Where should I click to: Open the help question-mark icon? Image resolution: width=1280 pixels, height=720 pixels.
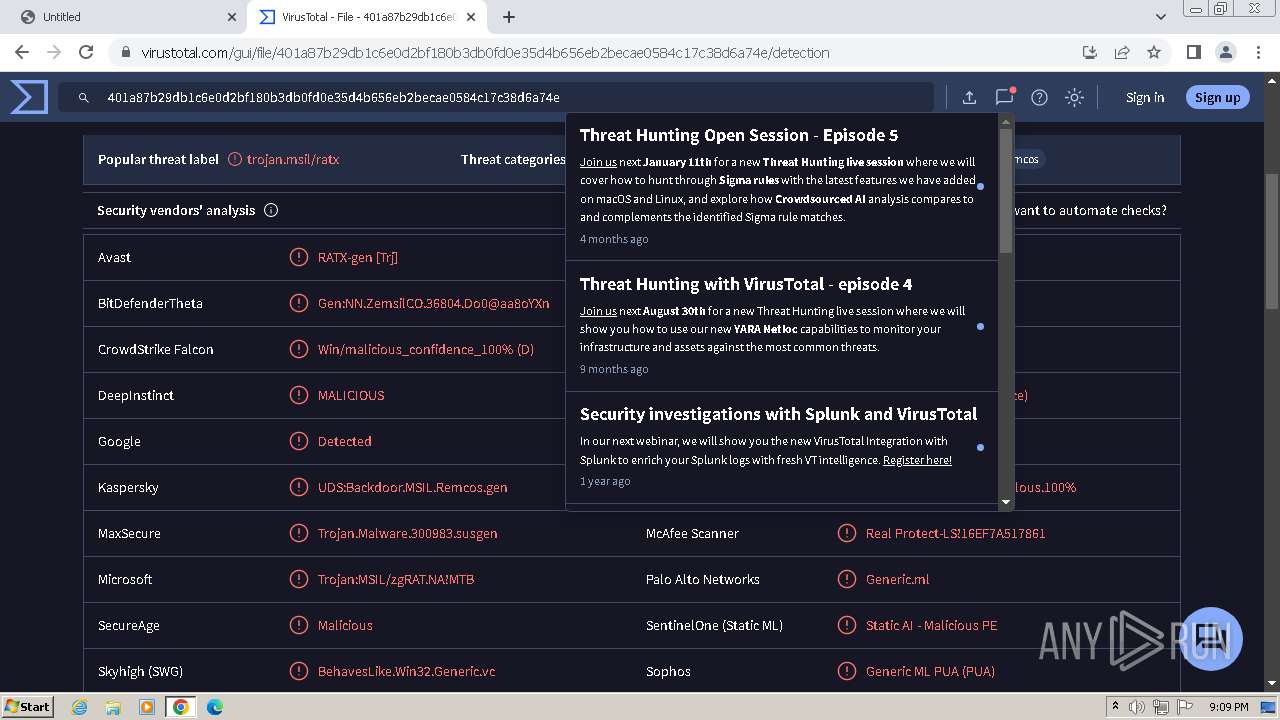coord(1039,97)
